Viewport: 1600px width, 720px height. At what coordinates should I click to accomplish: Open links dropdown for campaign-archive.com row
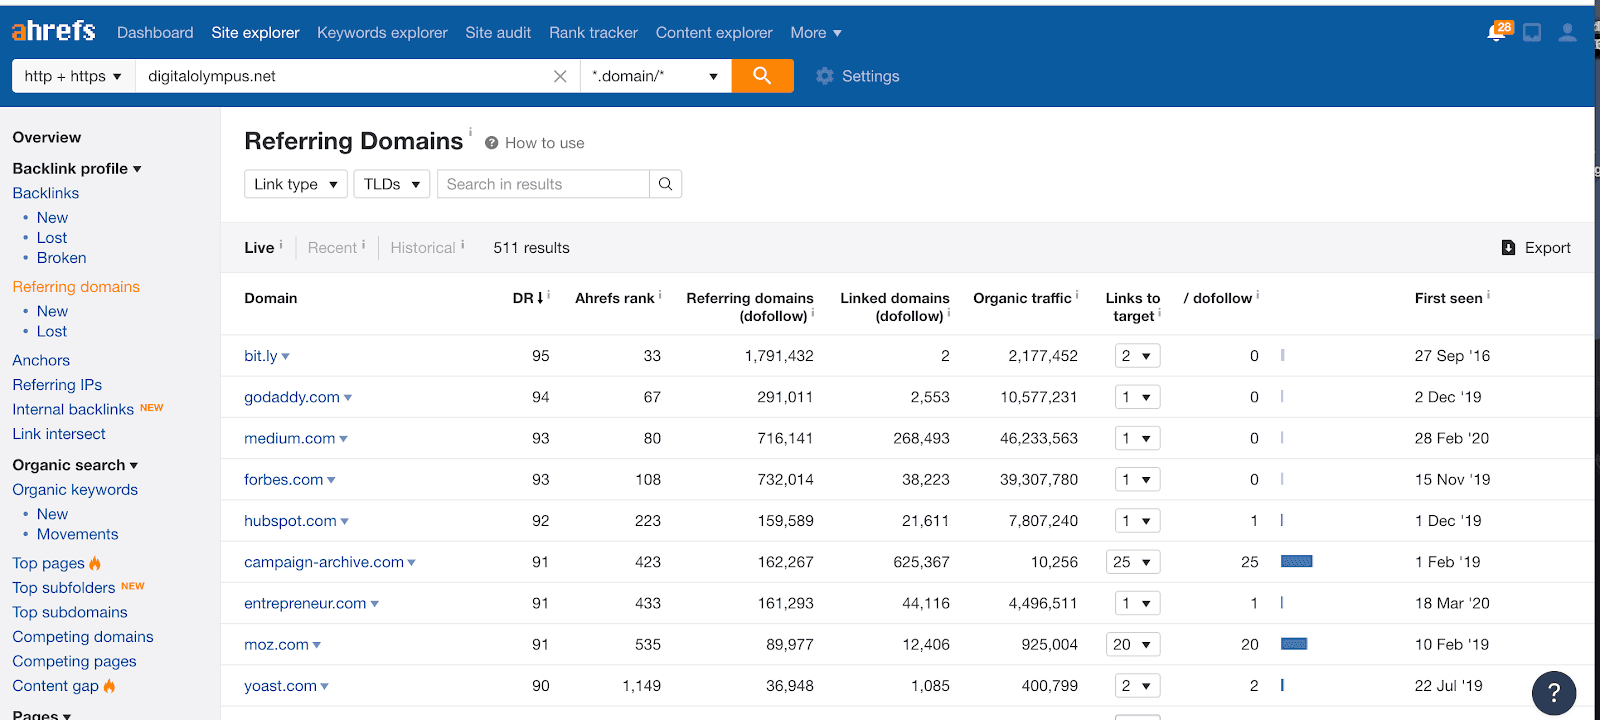point(1133,562)
